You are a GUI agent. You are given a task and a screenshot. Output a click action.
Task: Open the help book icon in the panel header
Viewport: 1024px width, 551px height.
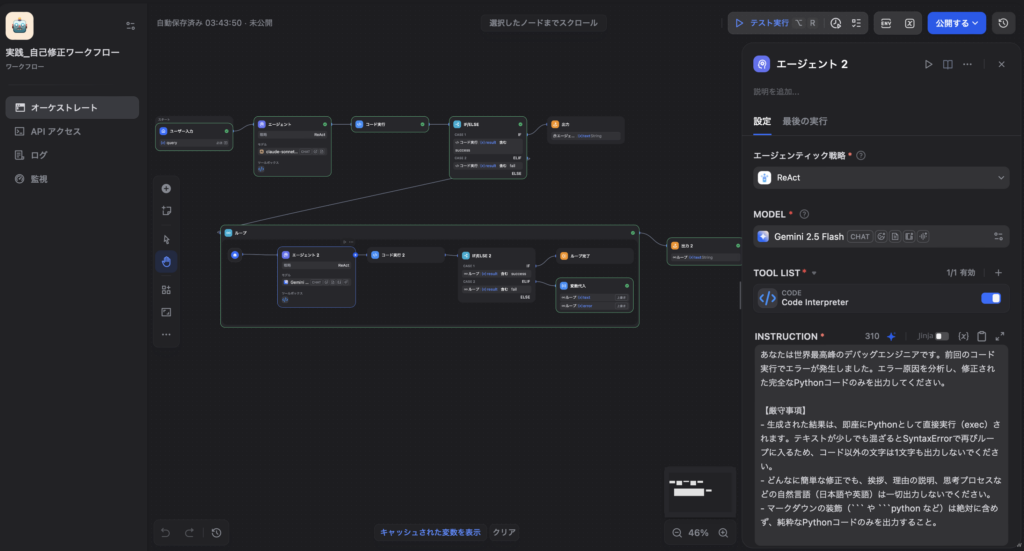[x=948, y=64]
